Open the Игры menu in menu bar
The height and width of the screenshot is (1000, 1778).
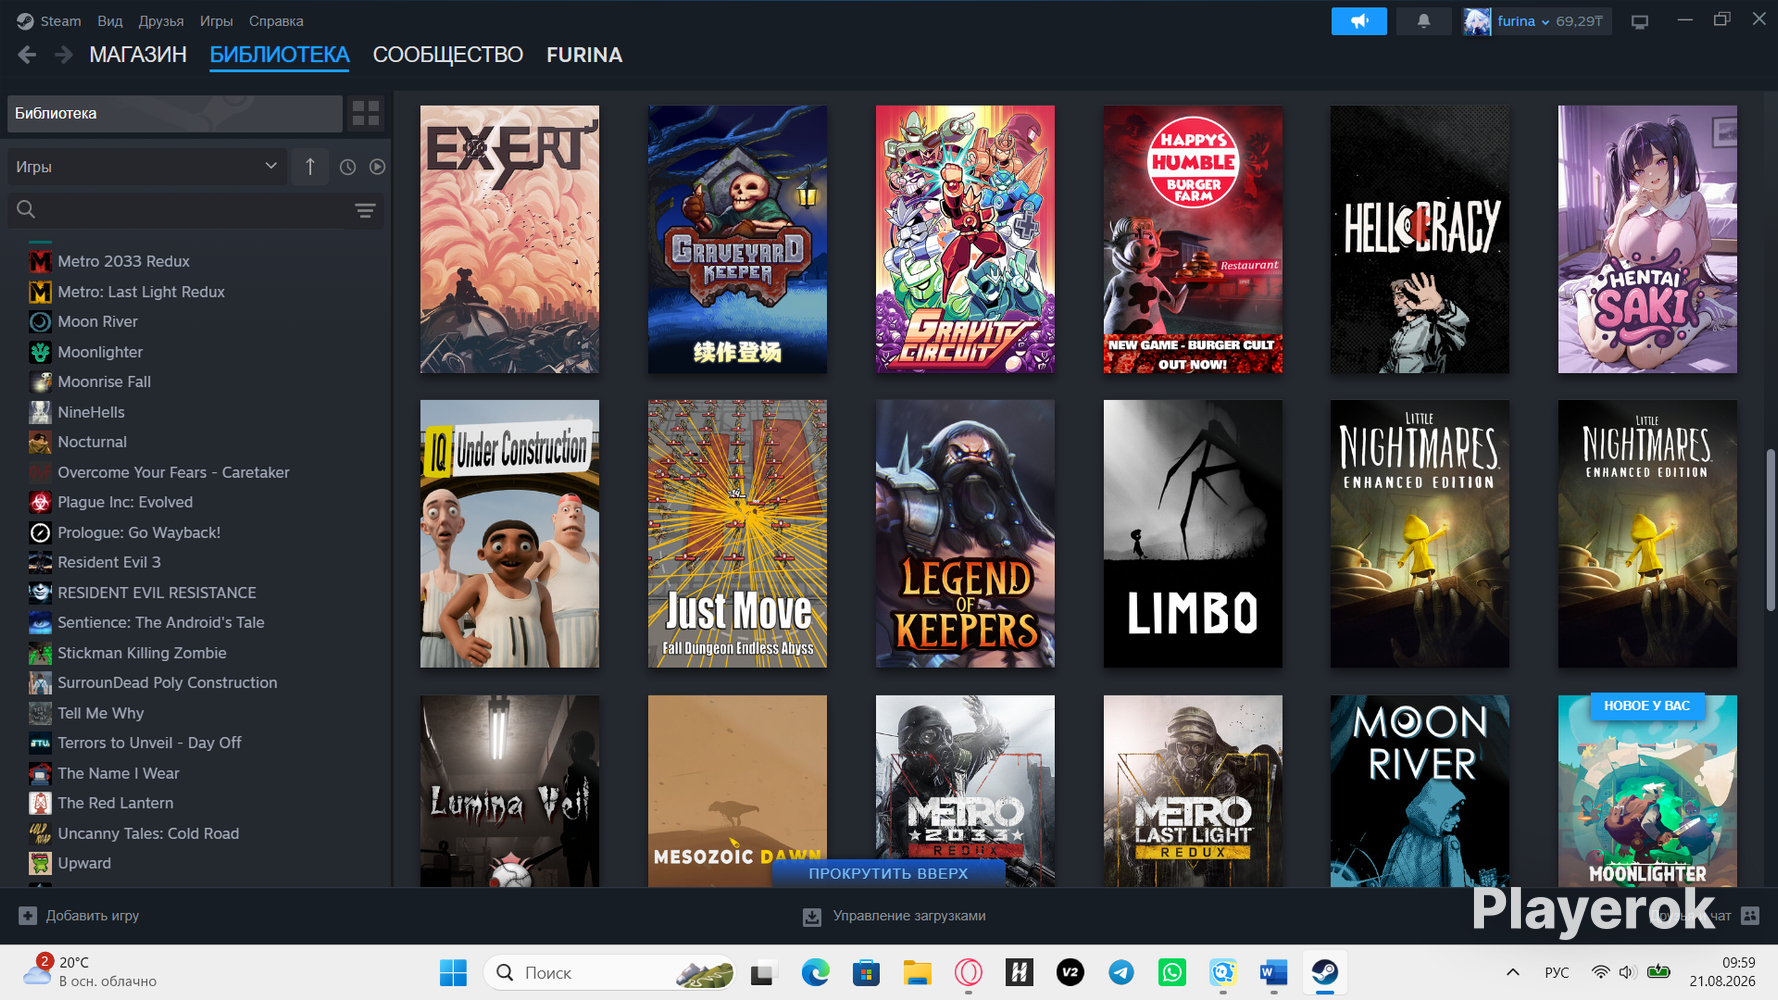pos(216,21)
